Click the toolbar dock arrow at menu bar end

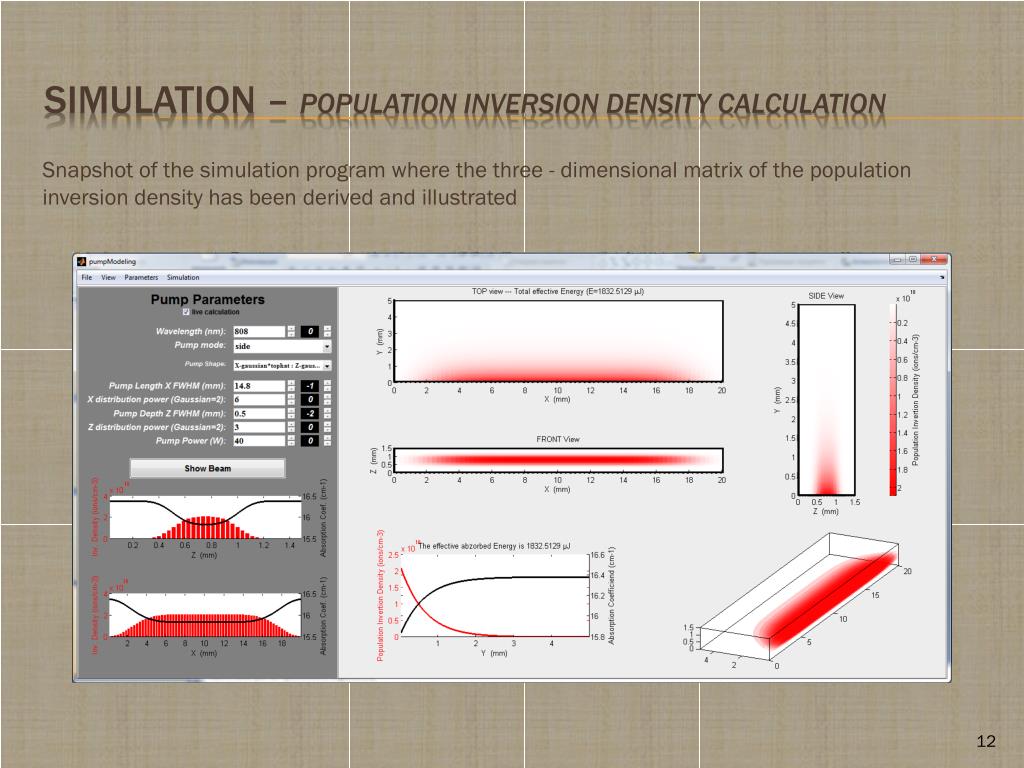click(x=942, y=278)
